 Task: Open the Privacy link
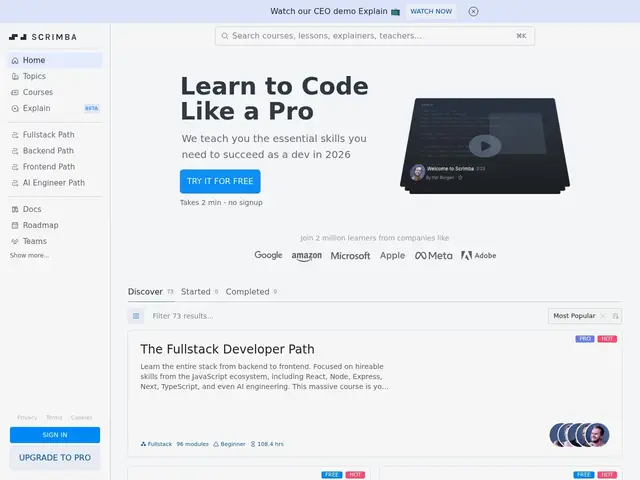click(27, 418)
